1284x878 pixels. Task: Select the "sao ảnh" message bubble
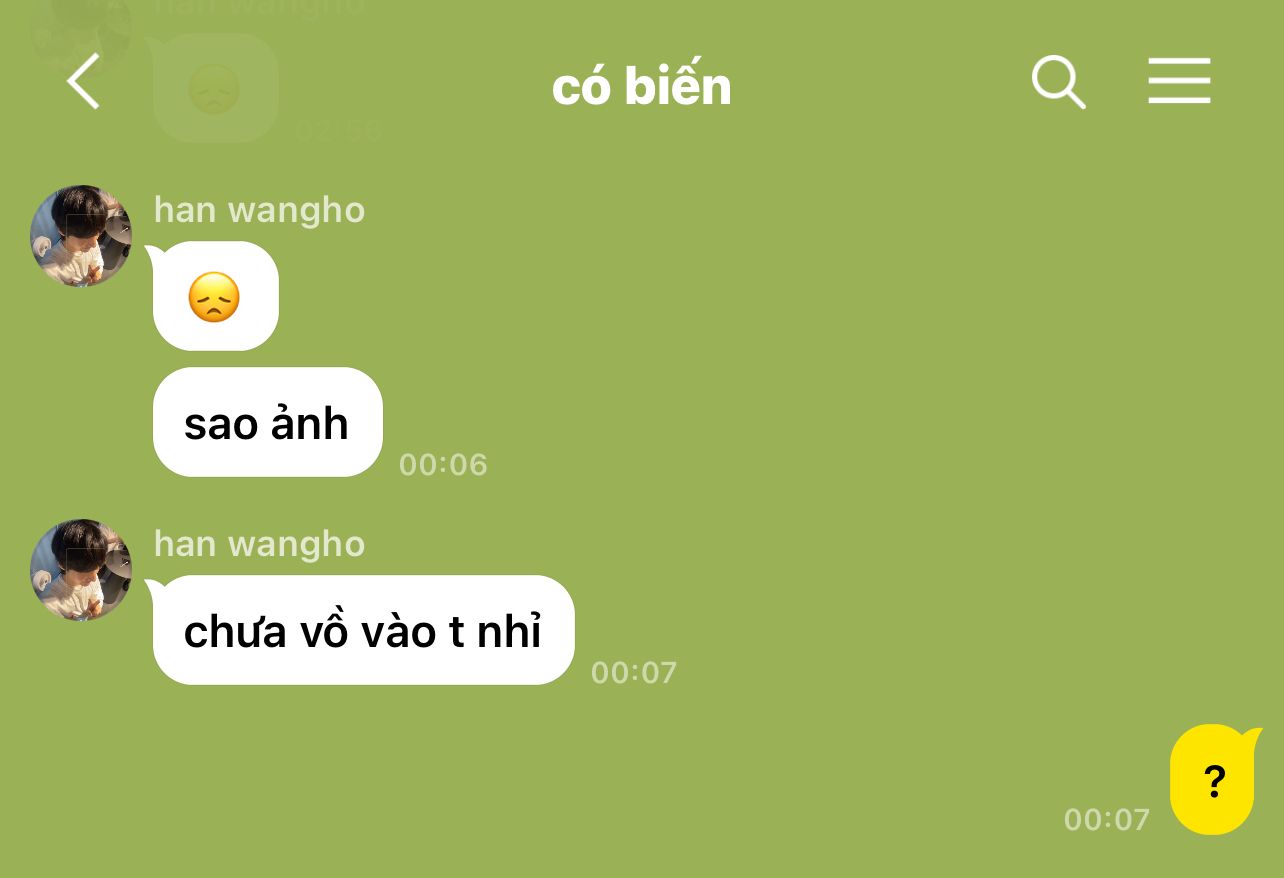(267, 422)
